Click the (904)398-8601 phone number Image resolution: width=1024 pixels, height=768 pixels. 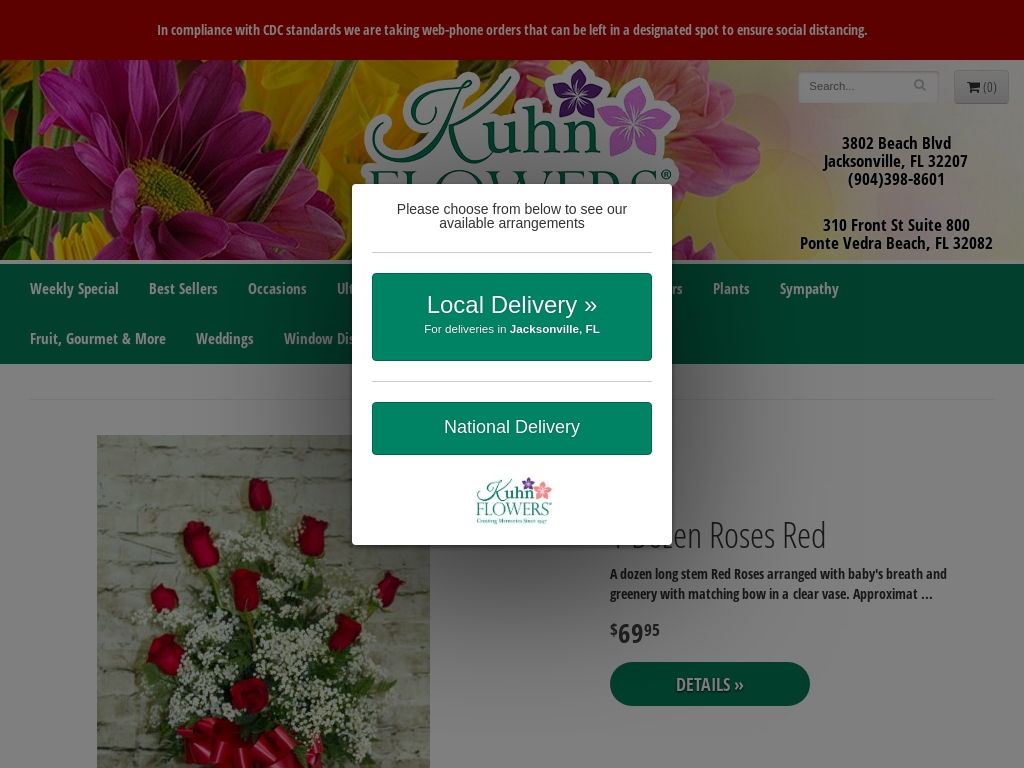pos(895,180)
